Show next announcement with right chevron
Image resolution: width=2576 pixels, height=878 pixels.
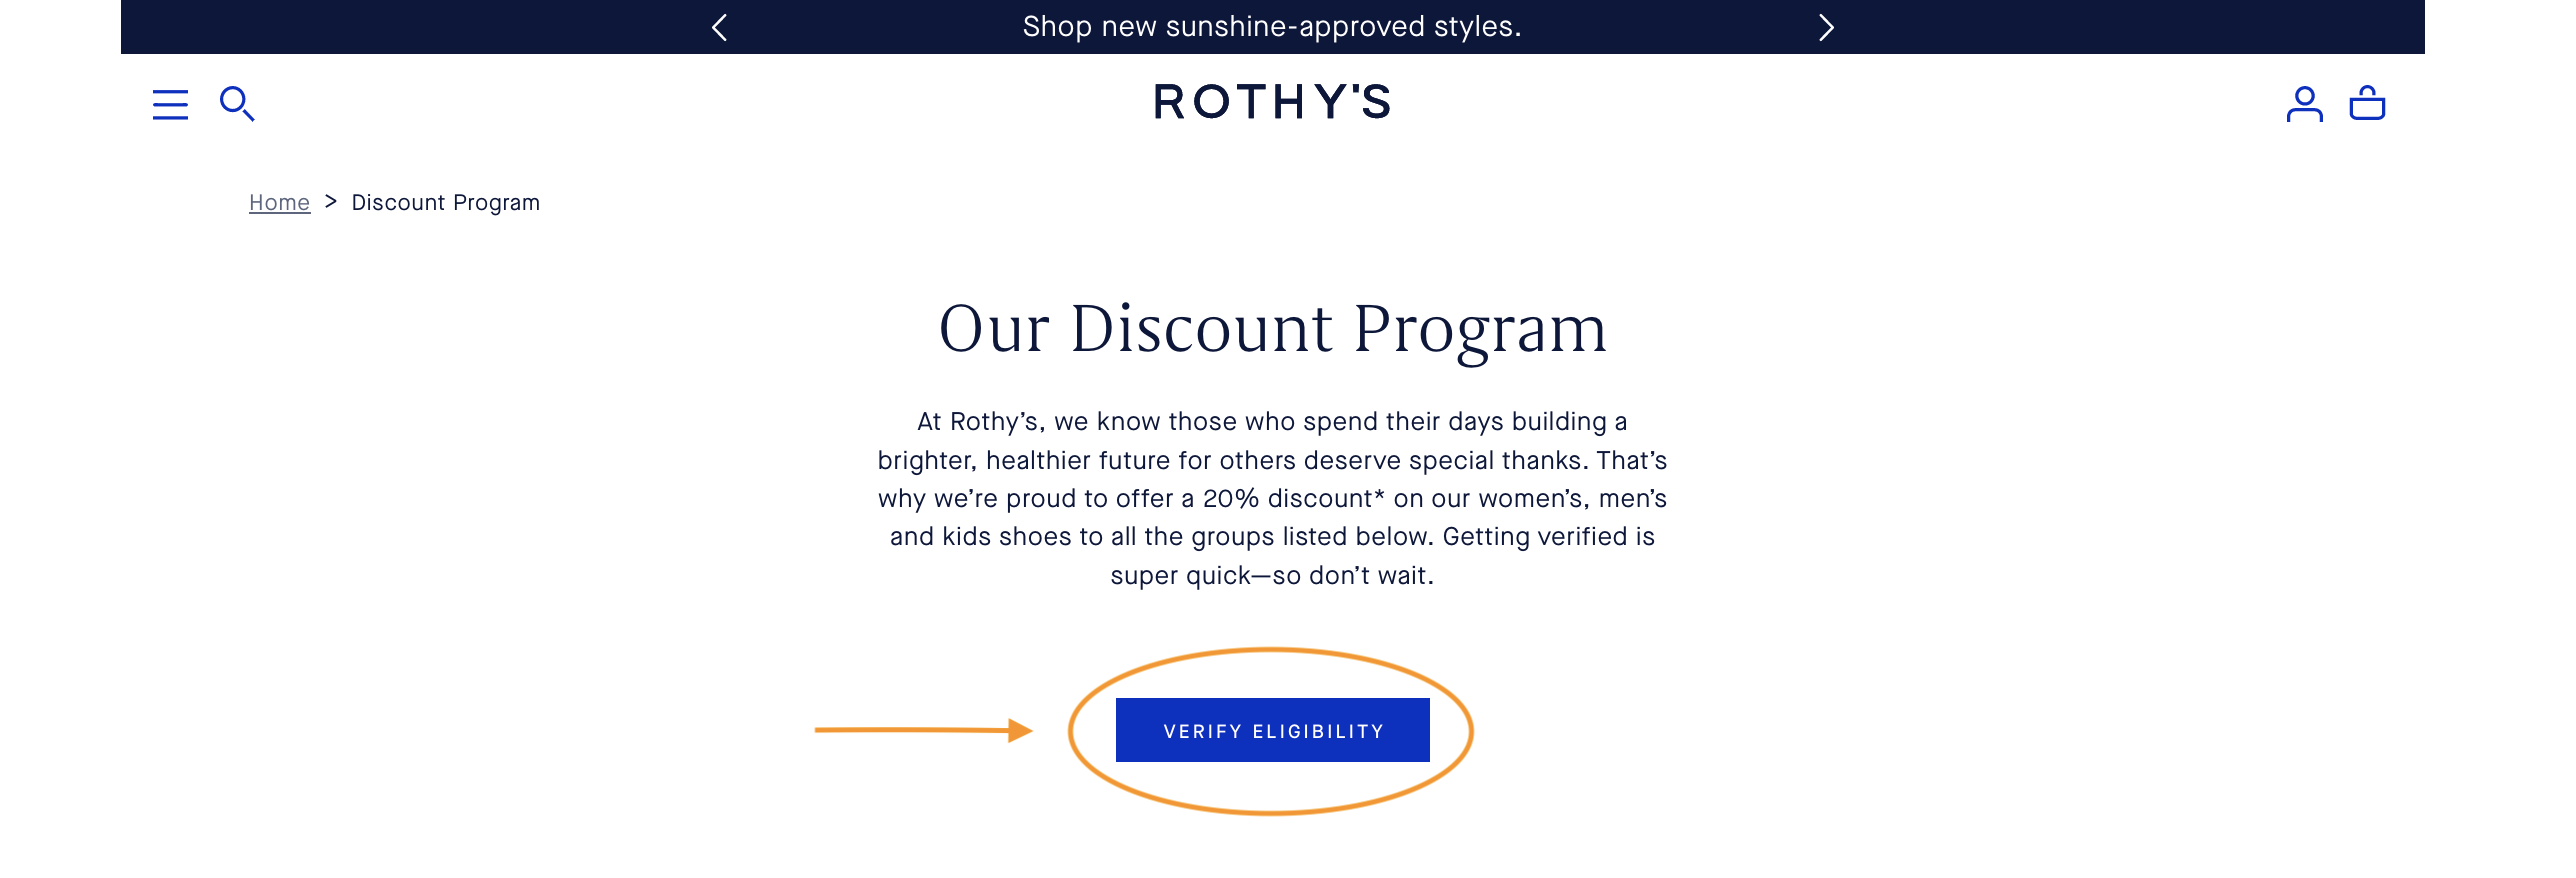point(1826,27)
